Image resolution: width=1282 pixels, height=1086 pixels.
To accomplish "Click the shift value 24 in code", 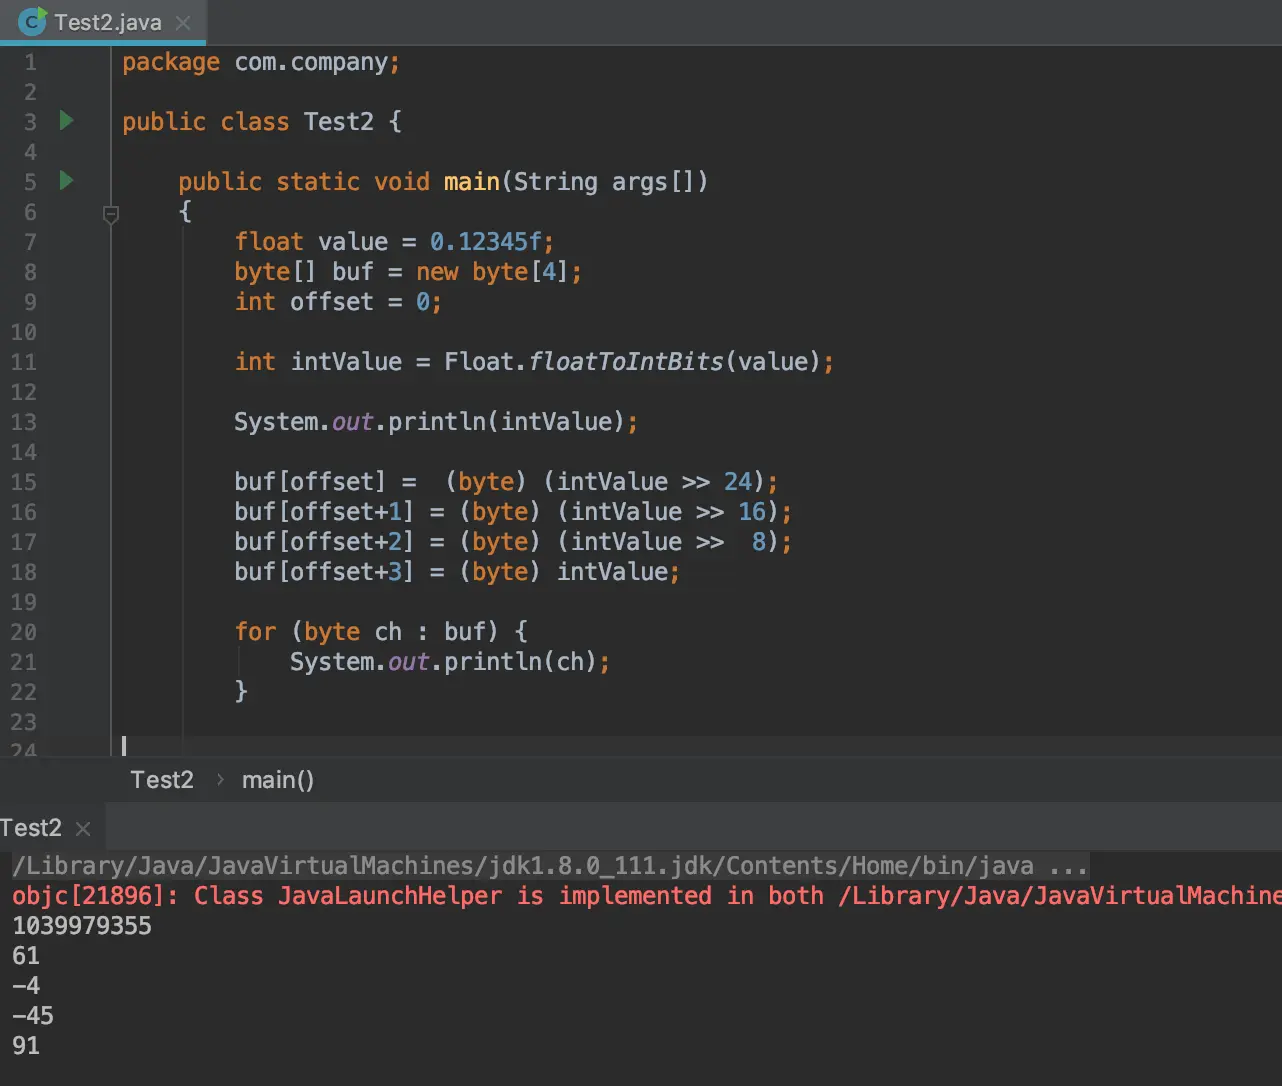I will click(738, 482).
